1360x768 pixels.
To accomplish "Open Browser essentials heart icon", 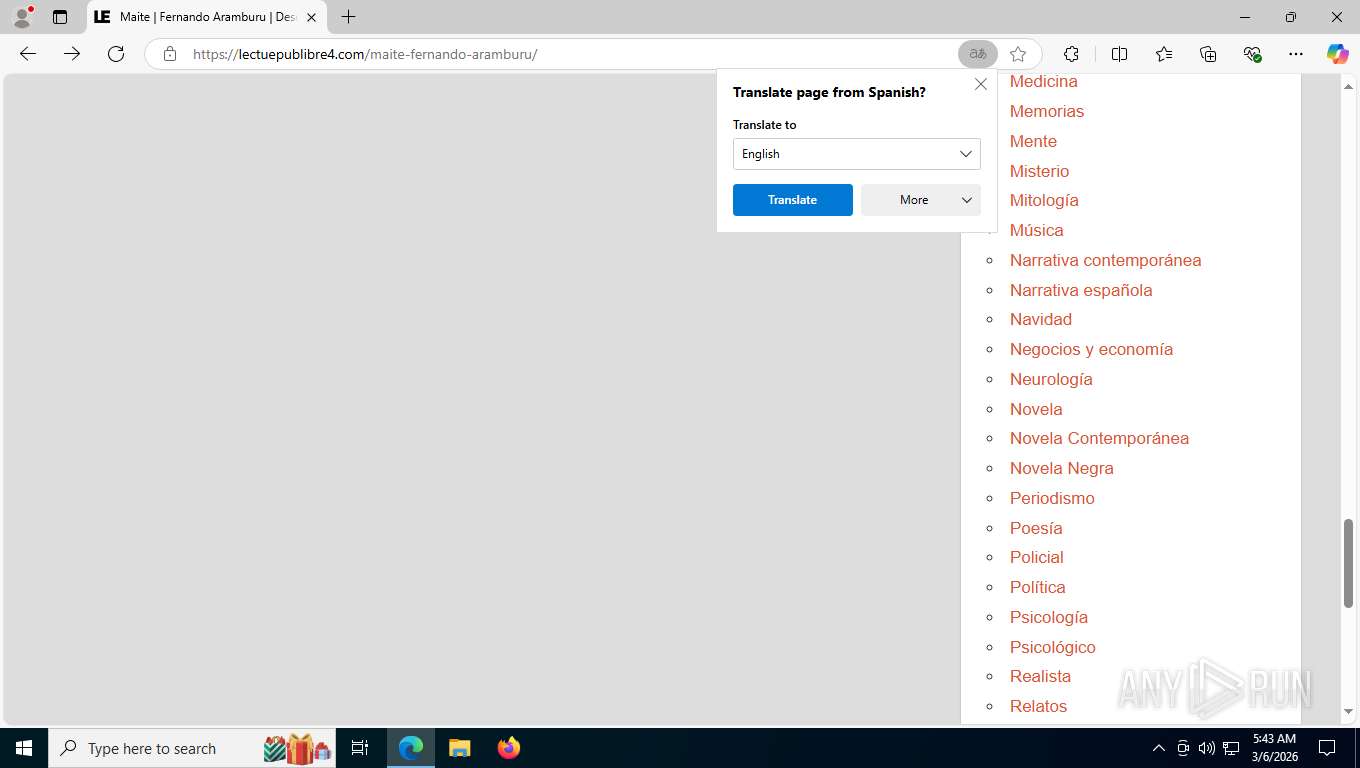I will point(1252,54).
